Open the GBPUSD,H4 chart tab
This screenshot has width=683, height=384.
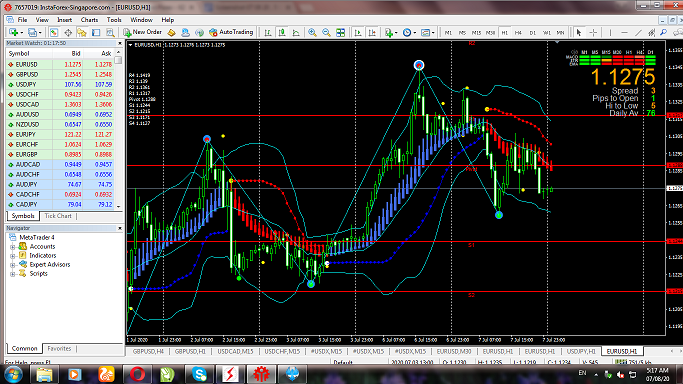pos(148,351)
